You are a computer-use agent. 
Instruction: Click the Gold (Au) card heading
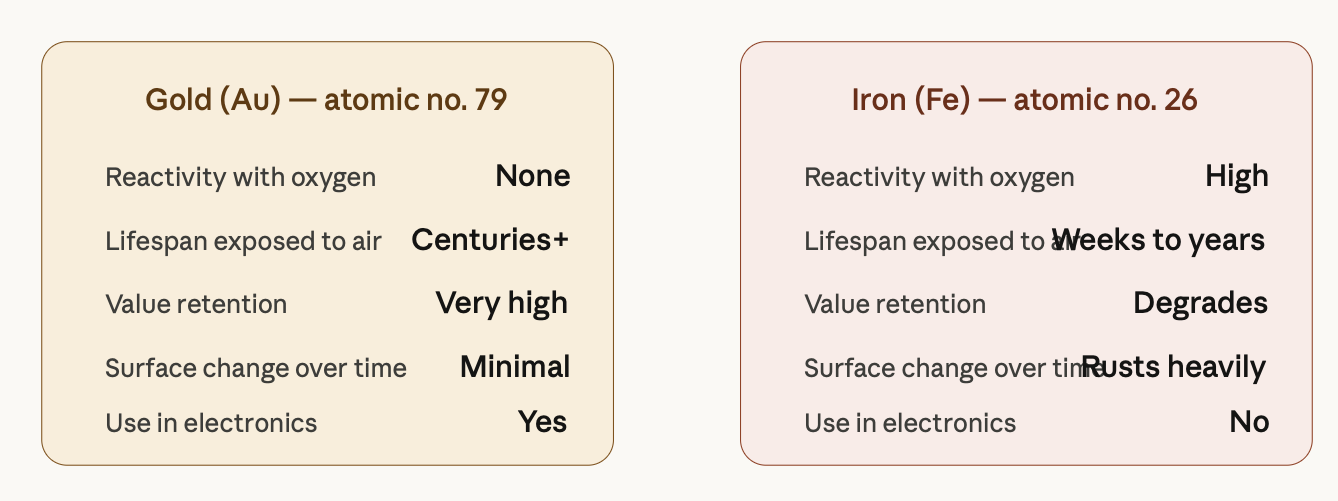(x=326, y=100)
